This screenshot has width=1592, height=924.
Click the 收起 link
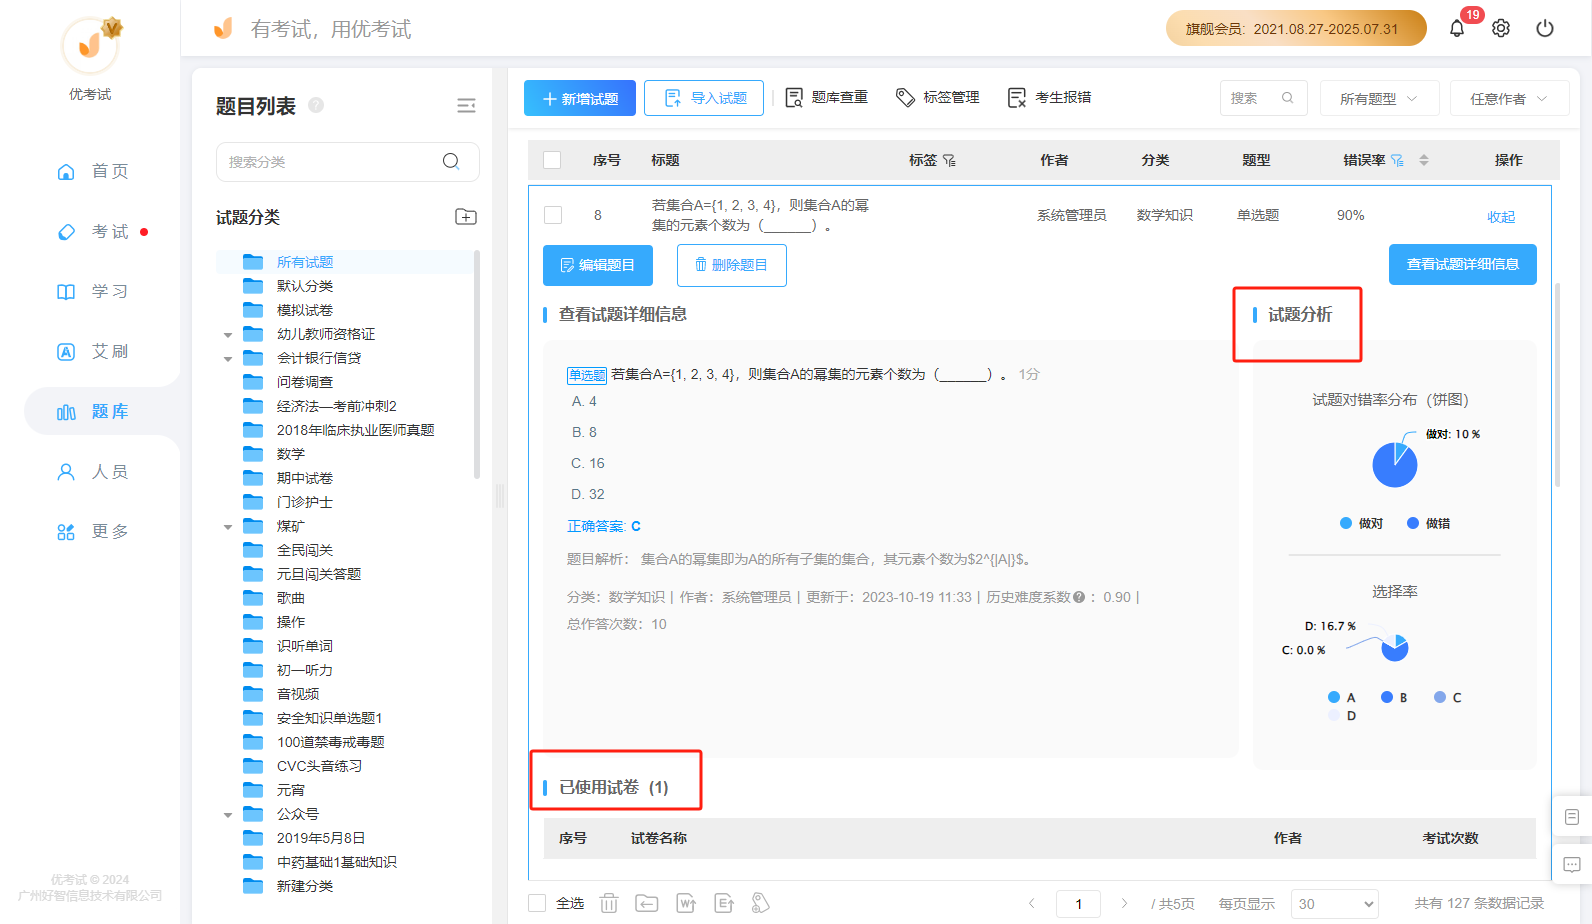pyautogui.click(x=1501, y=217)
